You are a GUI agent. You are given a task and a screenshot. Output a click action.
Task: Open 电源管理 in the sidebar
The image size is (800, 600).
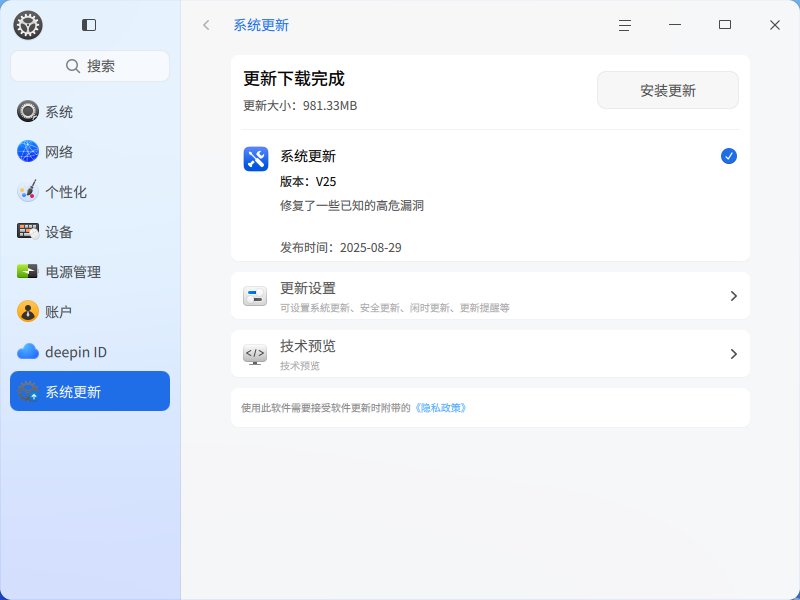click(90, 271)
